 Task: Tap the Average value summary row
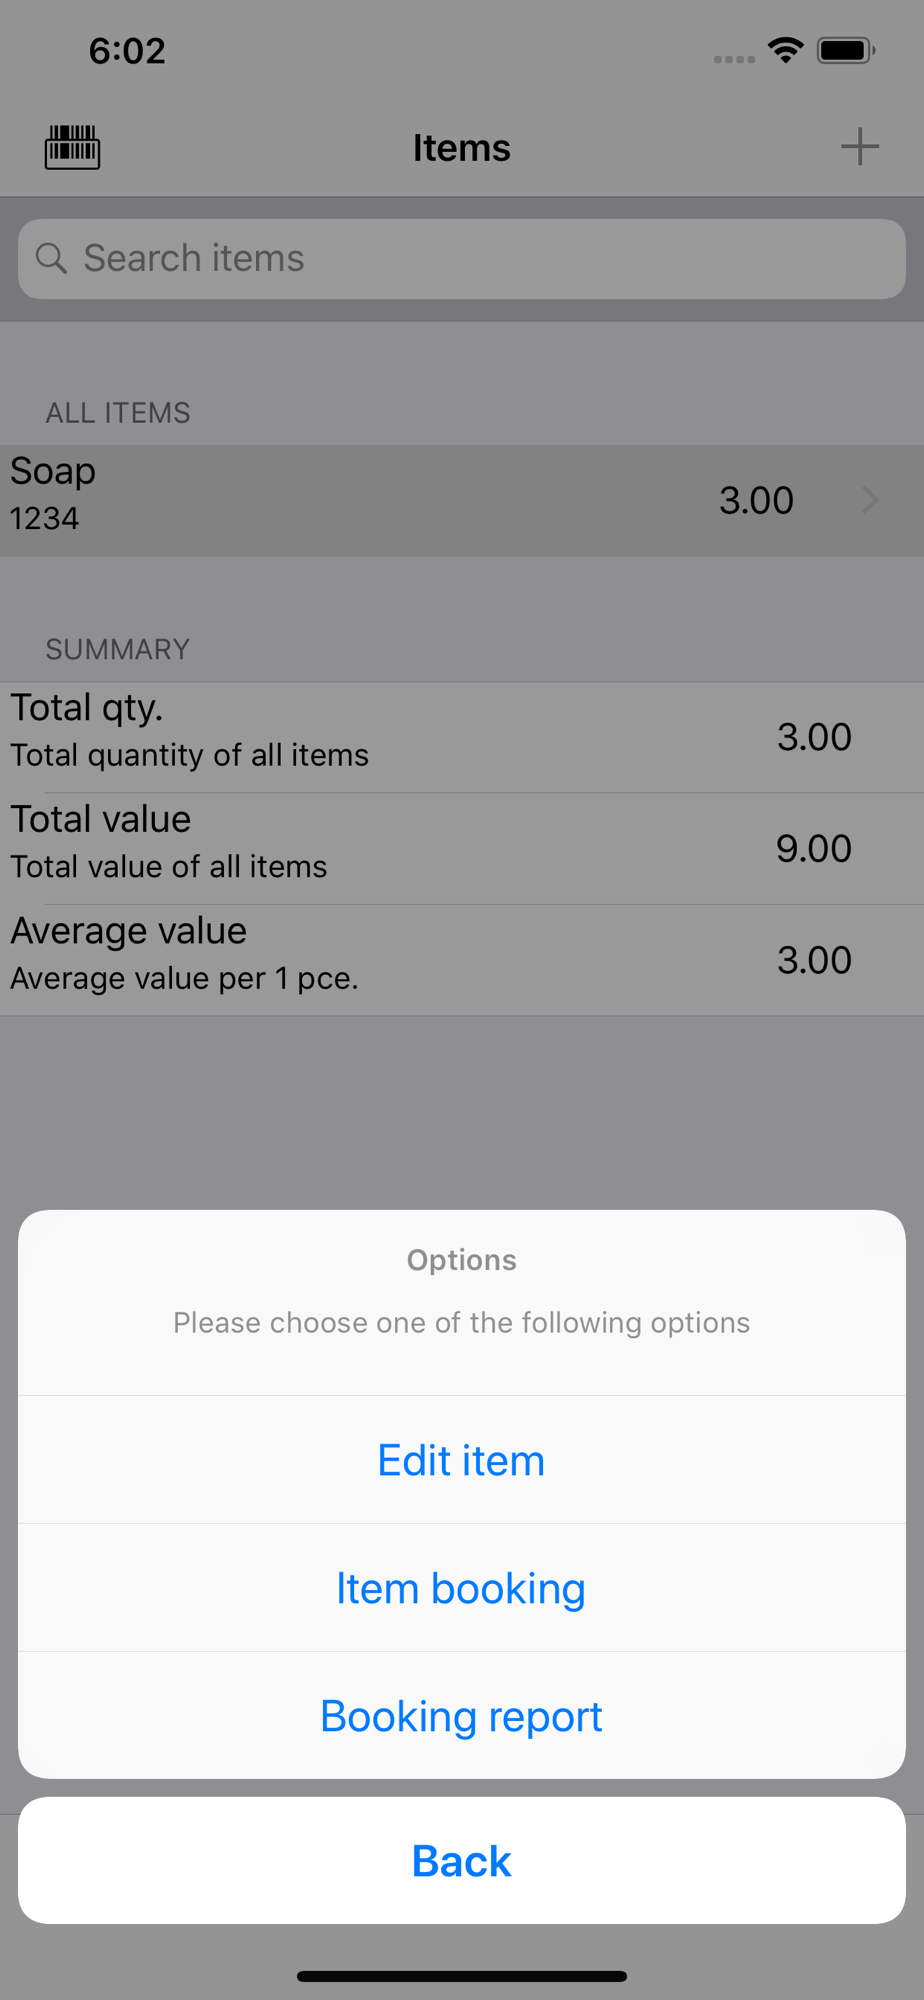tap(462, 961)
